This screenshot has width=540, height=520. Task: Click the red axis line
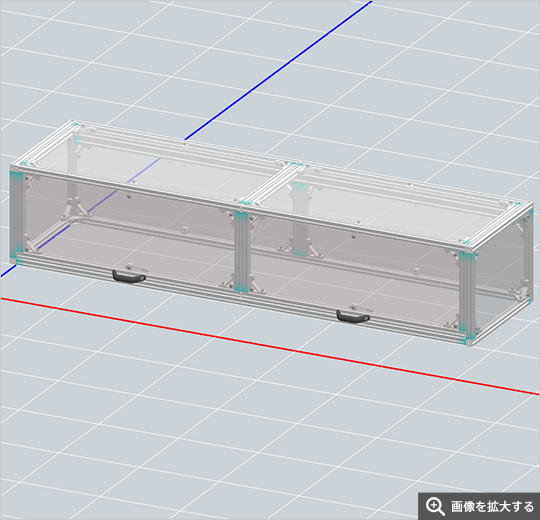click(x=269, y=345)
